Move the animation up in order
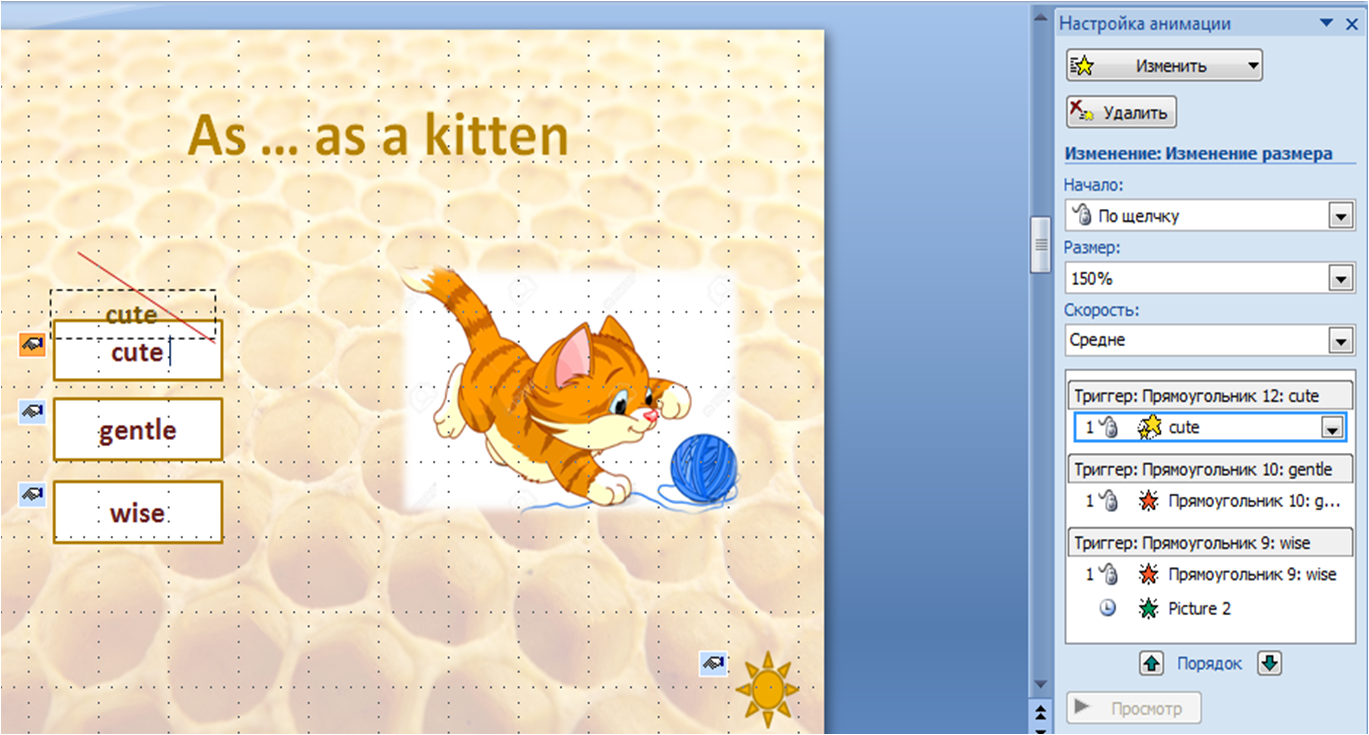Screen dimensions: 1369x735 pyautogui.click(x=1152, y=663)
